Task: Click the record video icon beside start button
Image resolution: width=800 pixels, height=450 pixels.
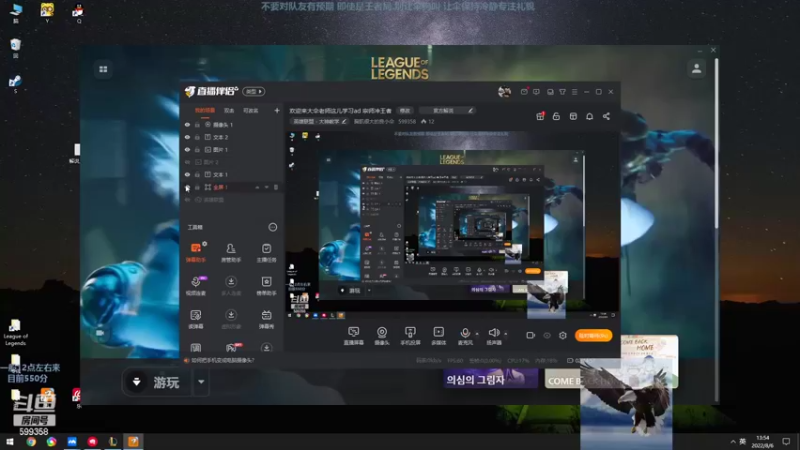Action: pyautogui.click(x=531, y=335)
